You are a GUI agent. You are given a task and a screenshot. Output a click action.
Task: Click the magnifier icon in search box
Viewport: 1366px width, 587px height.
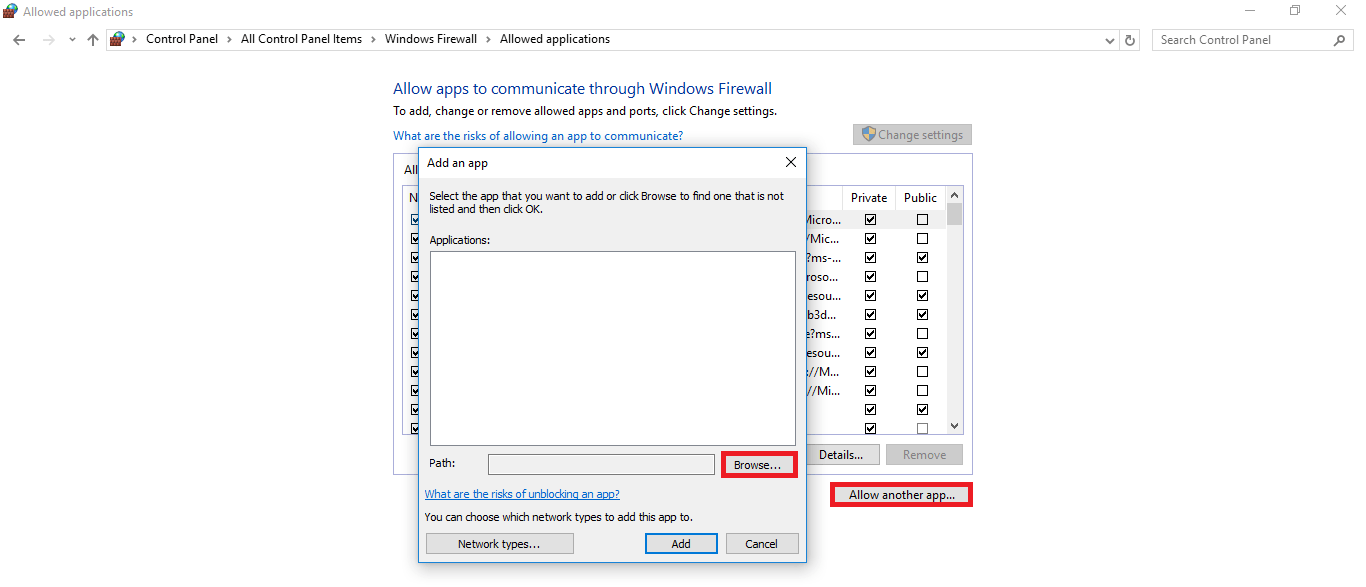pyautogui.click(x=1340, y=40)
